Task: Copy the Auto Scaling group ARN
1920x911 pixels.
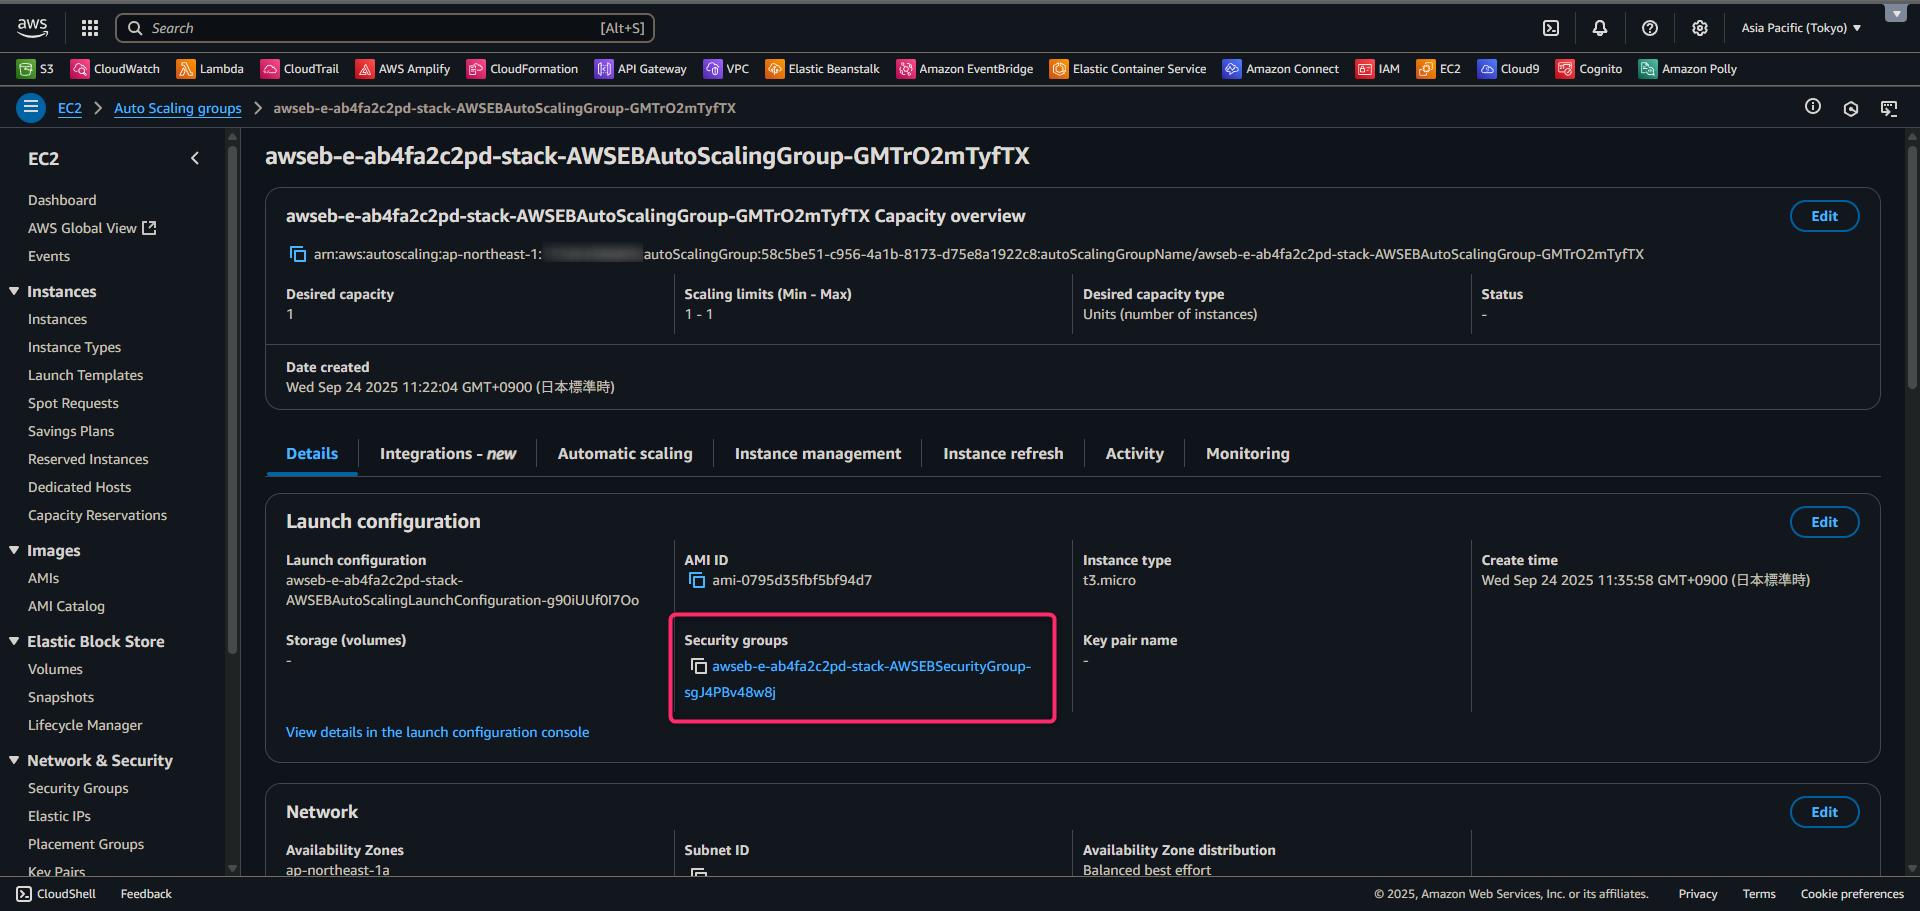Action: tap(297, 254)
